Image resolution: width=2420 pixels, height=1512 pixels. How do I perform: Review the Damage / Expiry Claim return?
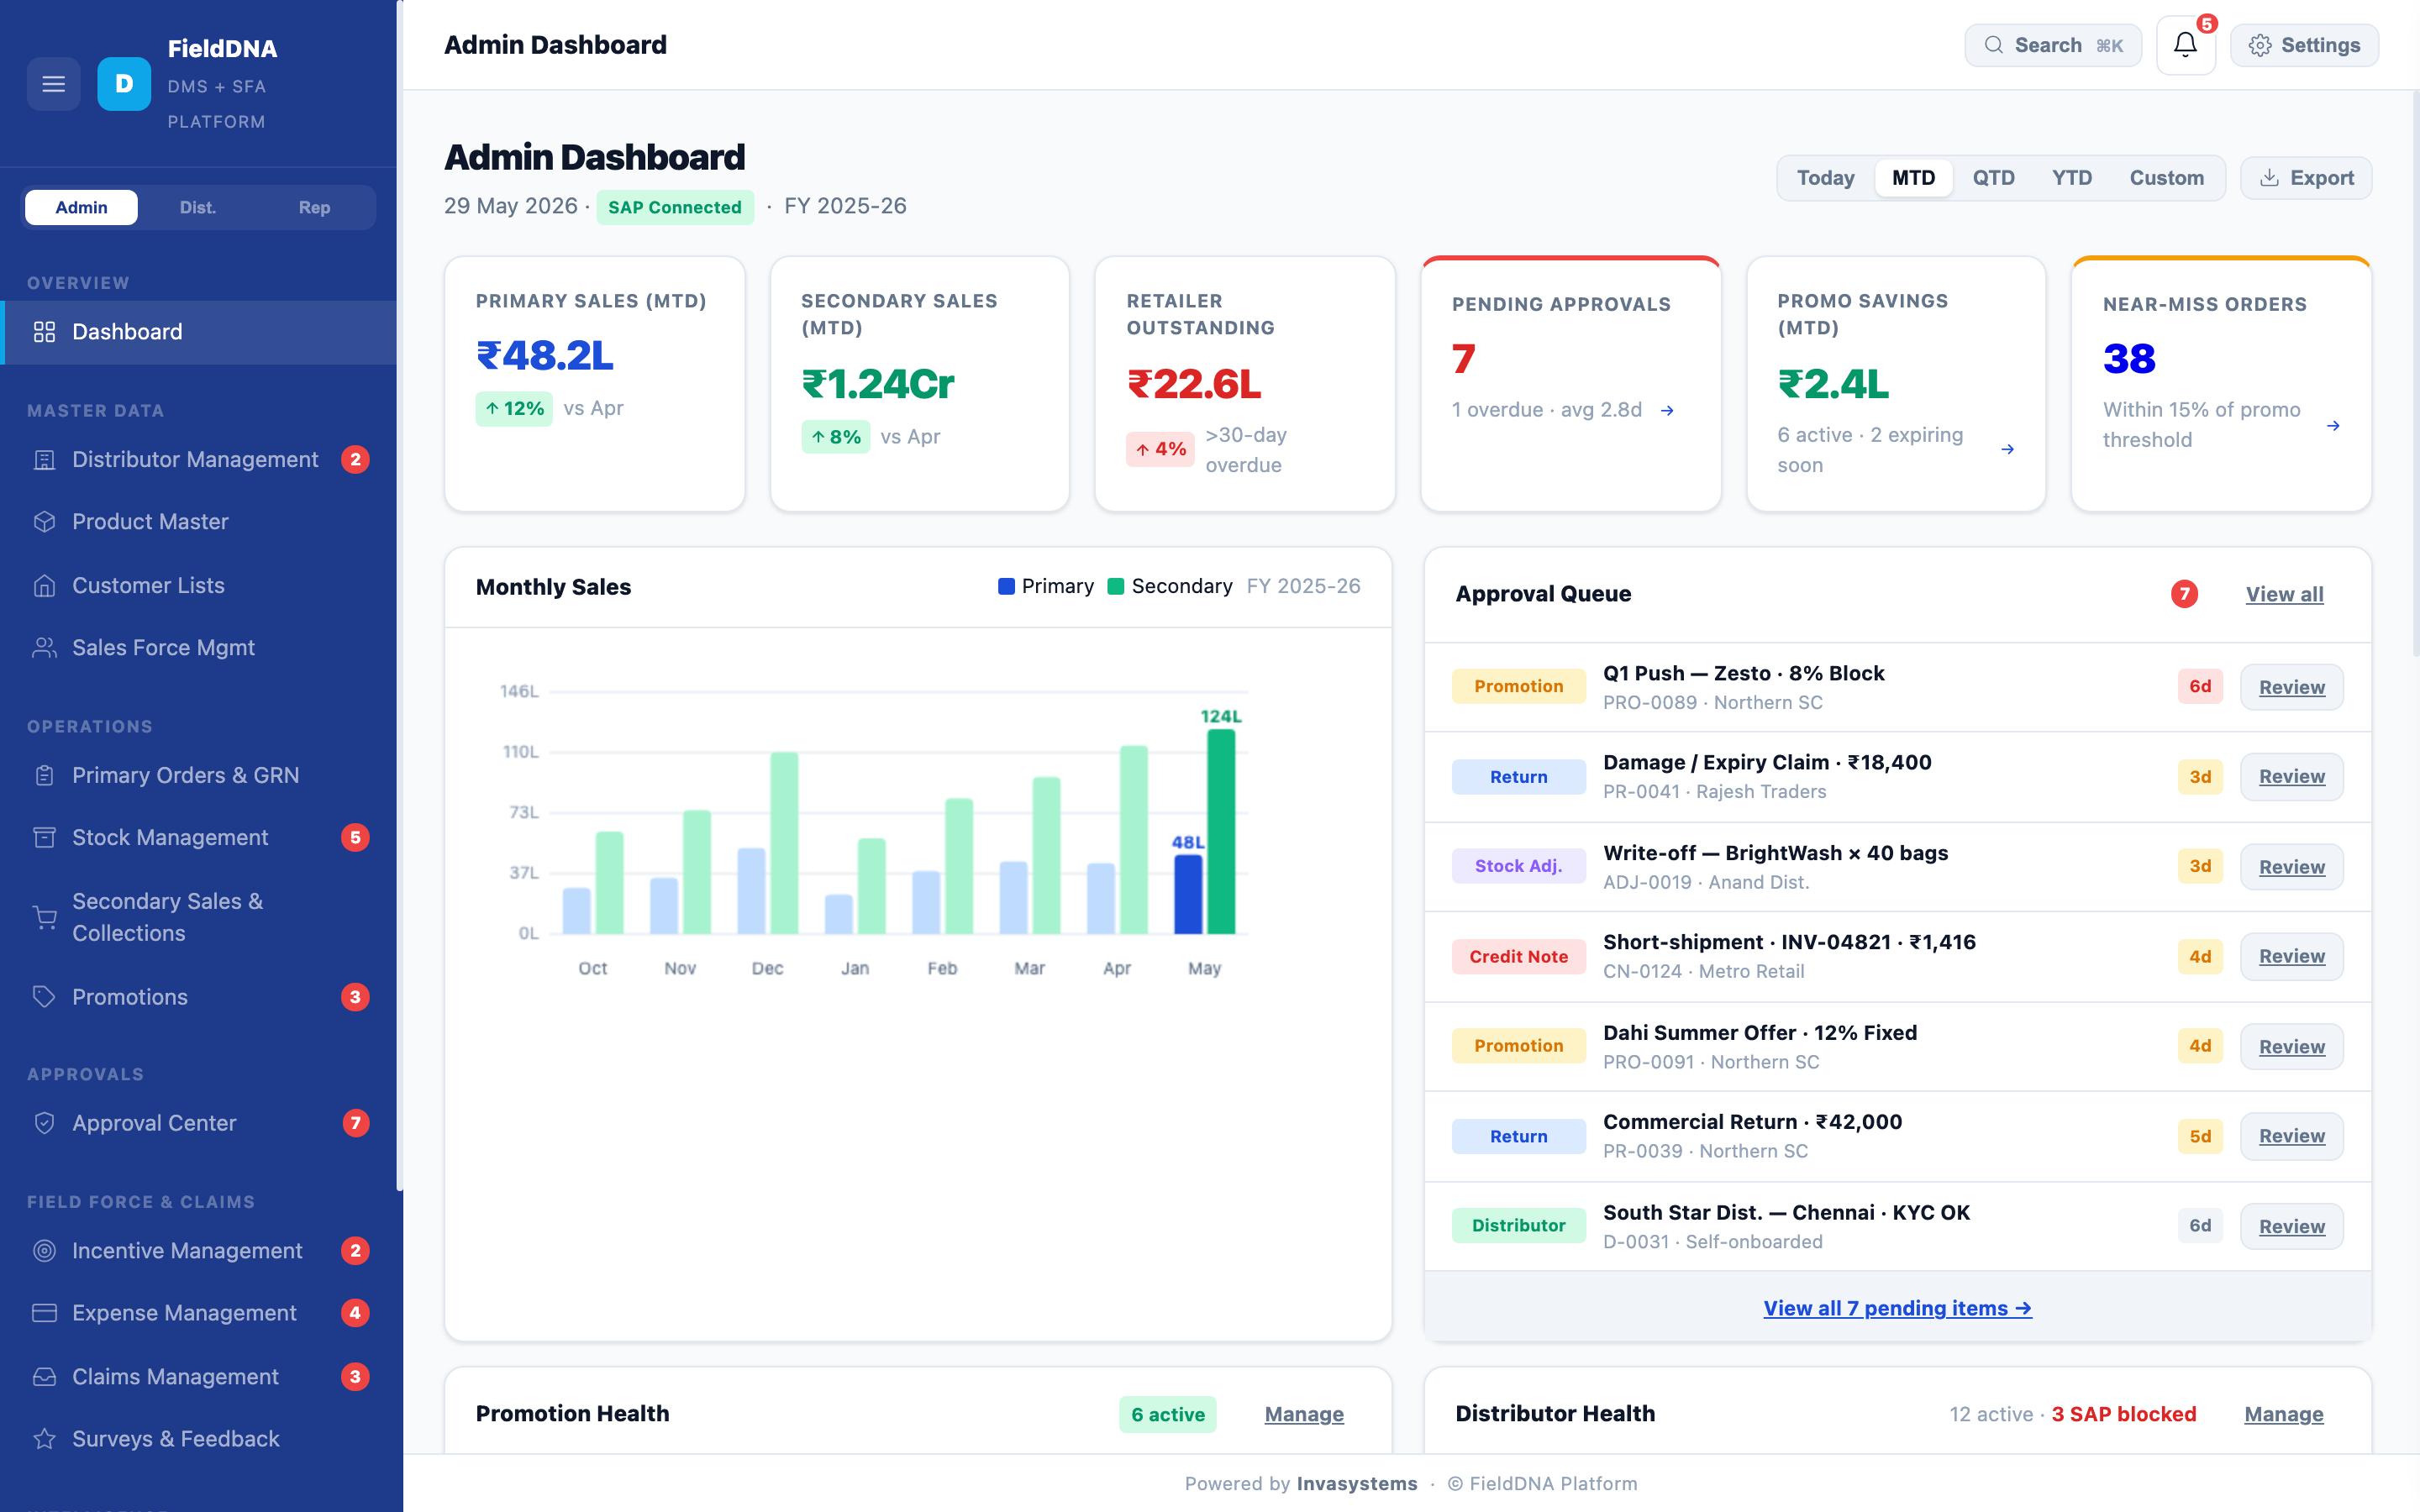(2291, 777)
